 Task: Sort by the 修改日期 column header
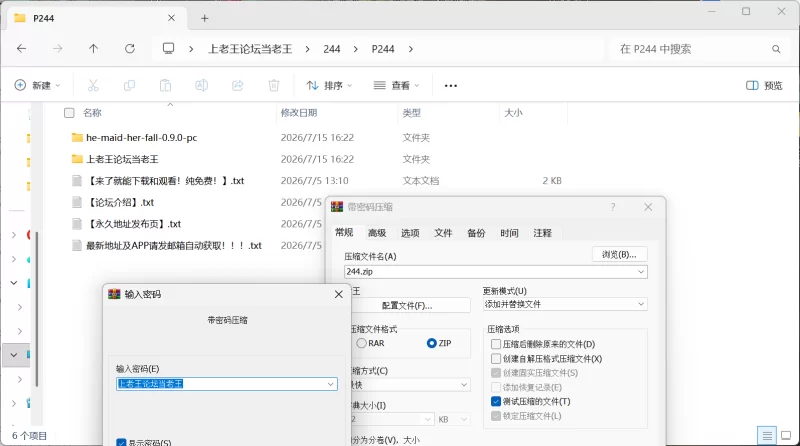299,113
